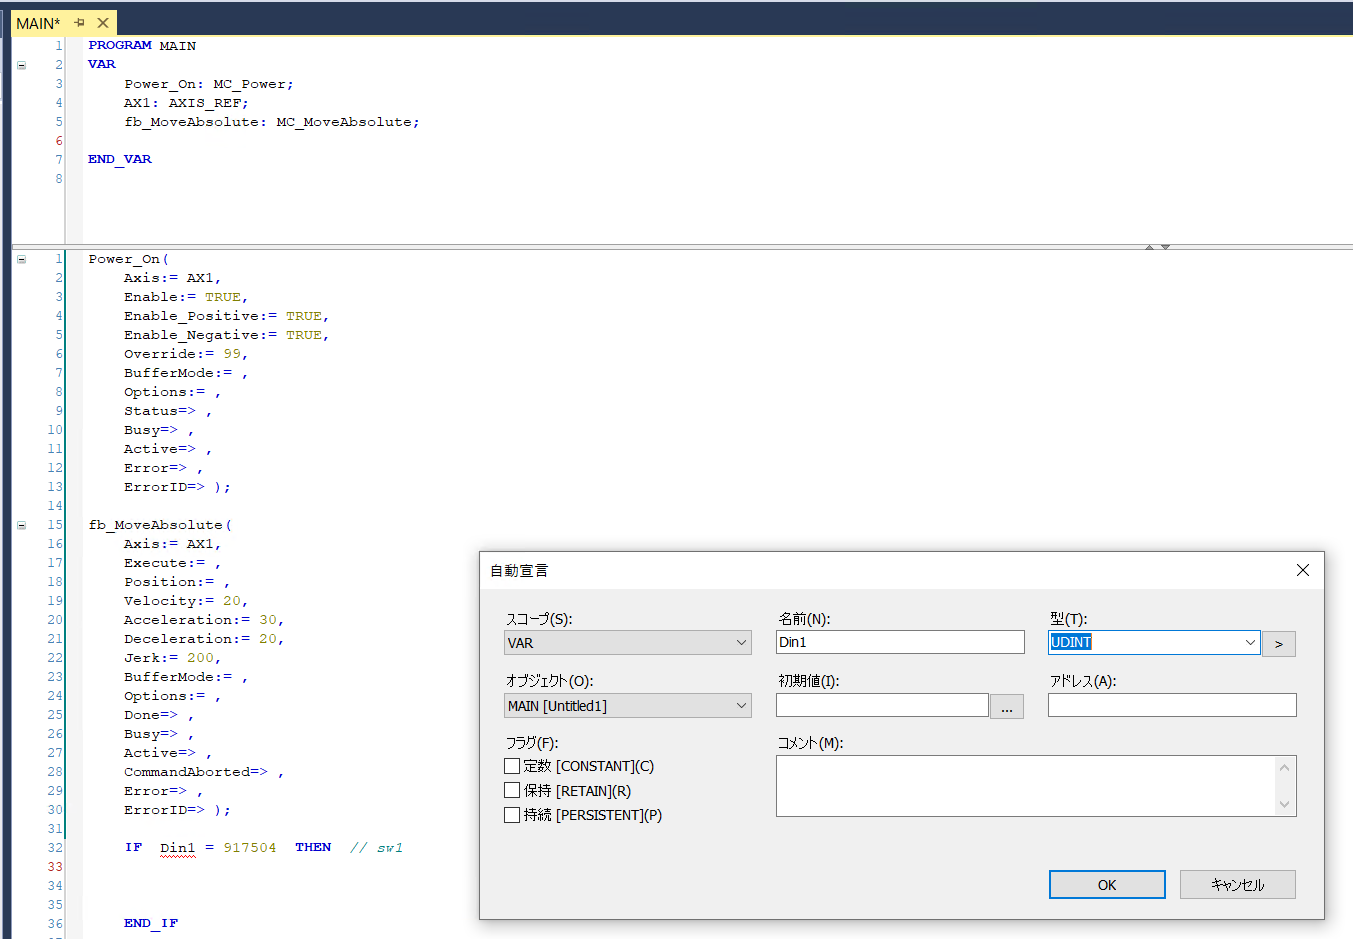1353x939 pixels.
Task: Click the down arrow on the pane splitter
Action: pos(1165,247)
